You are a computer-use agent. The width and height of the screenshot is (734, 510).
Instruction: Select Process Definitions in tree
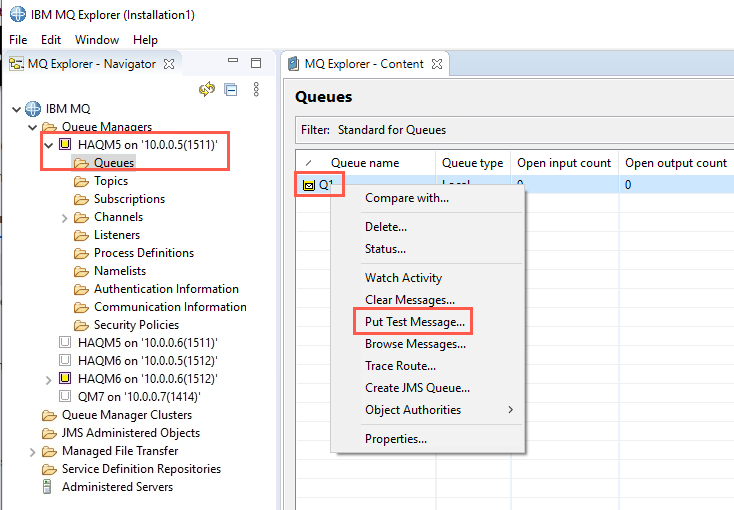tap(144, 253)
